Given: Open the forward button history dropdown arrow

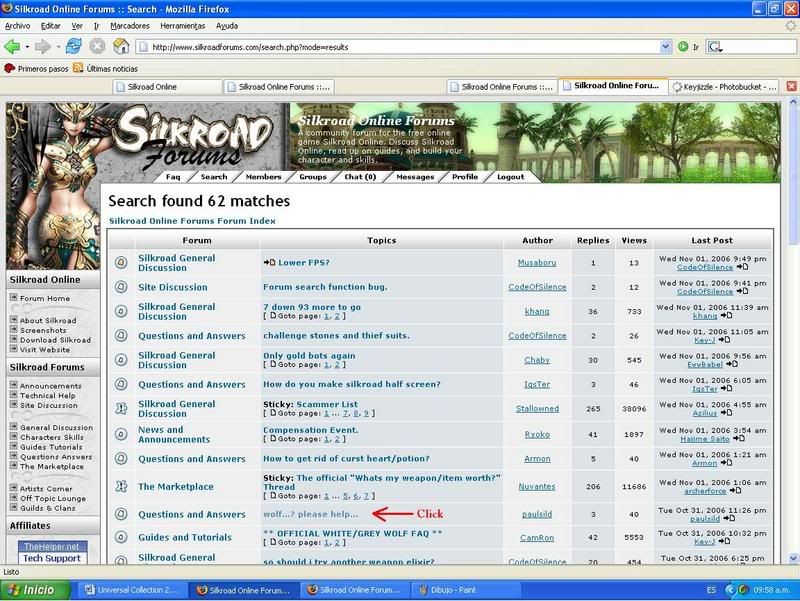Looking at the screenshot, I should pyautogui.click(x=58, y=47).
